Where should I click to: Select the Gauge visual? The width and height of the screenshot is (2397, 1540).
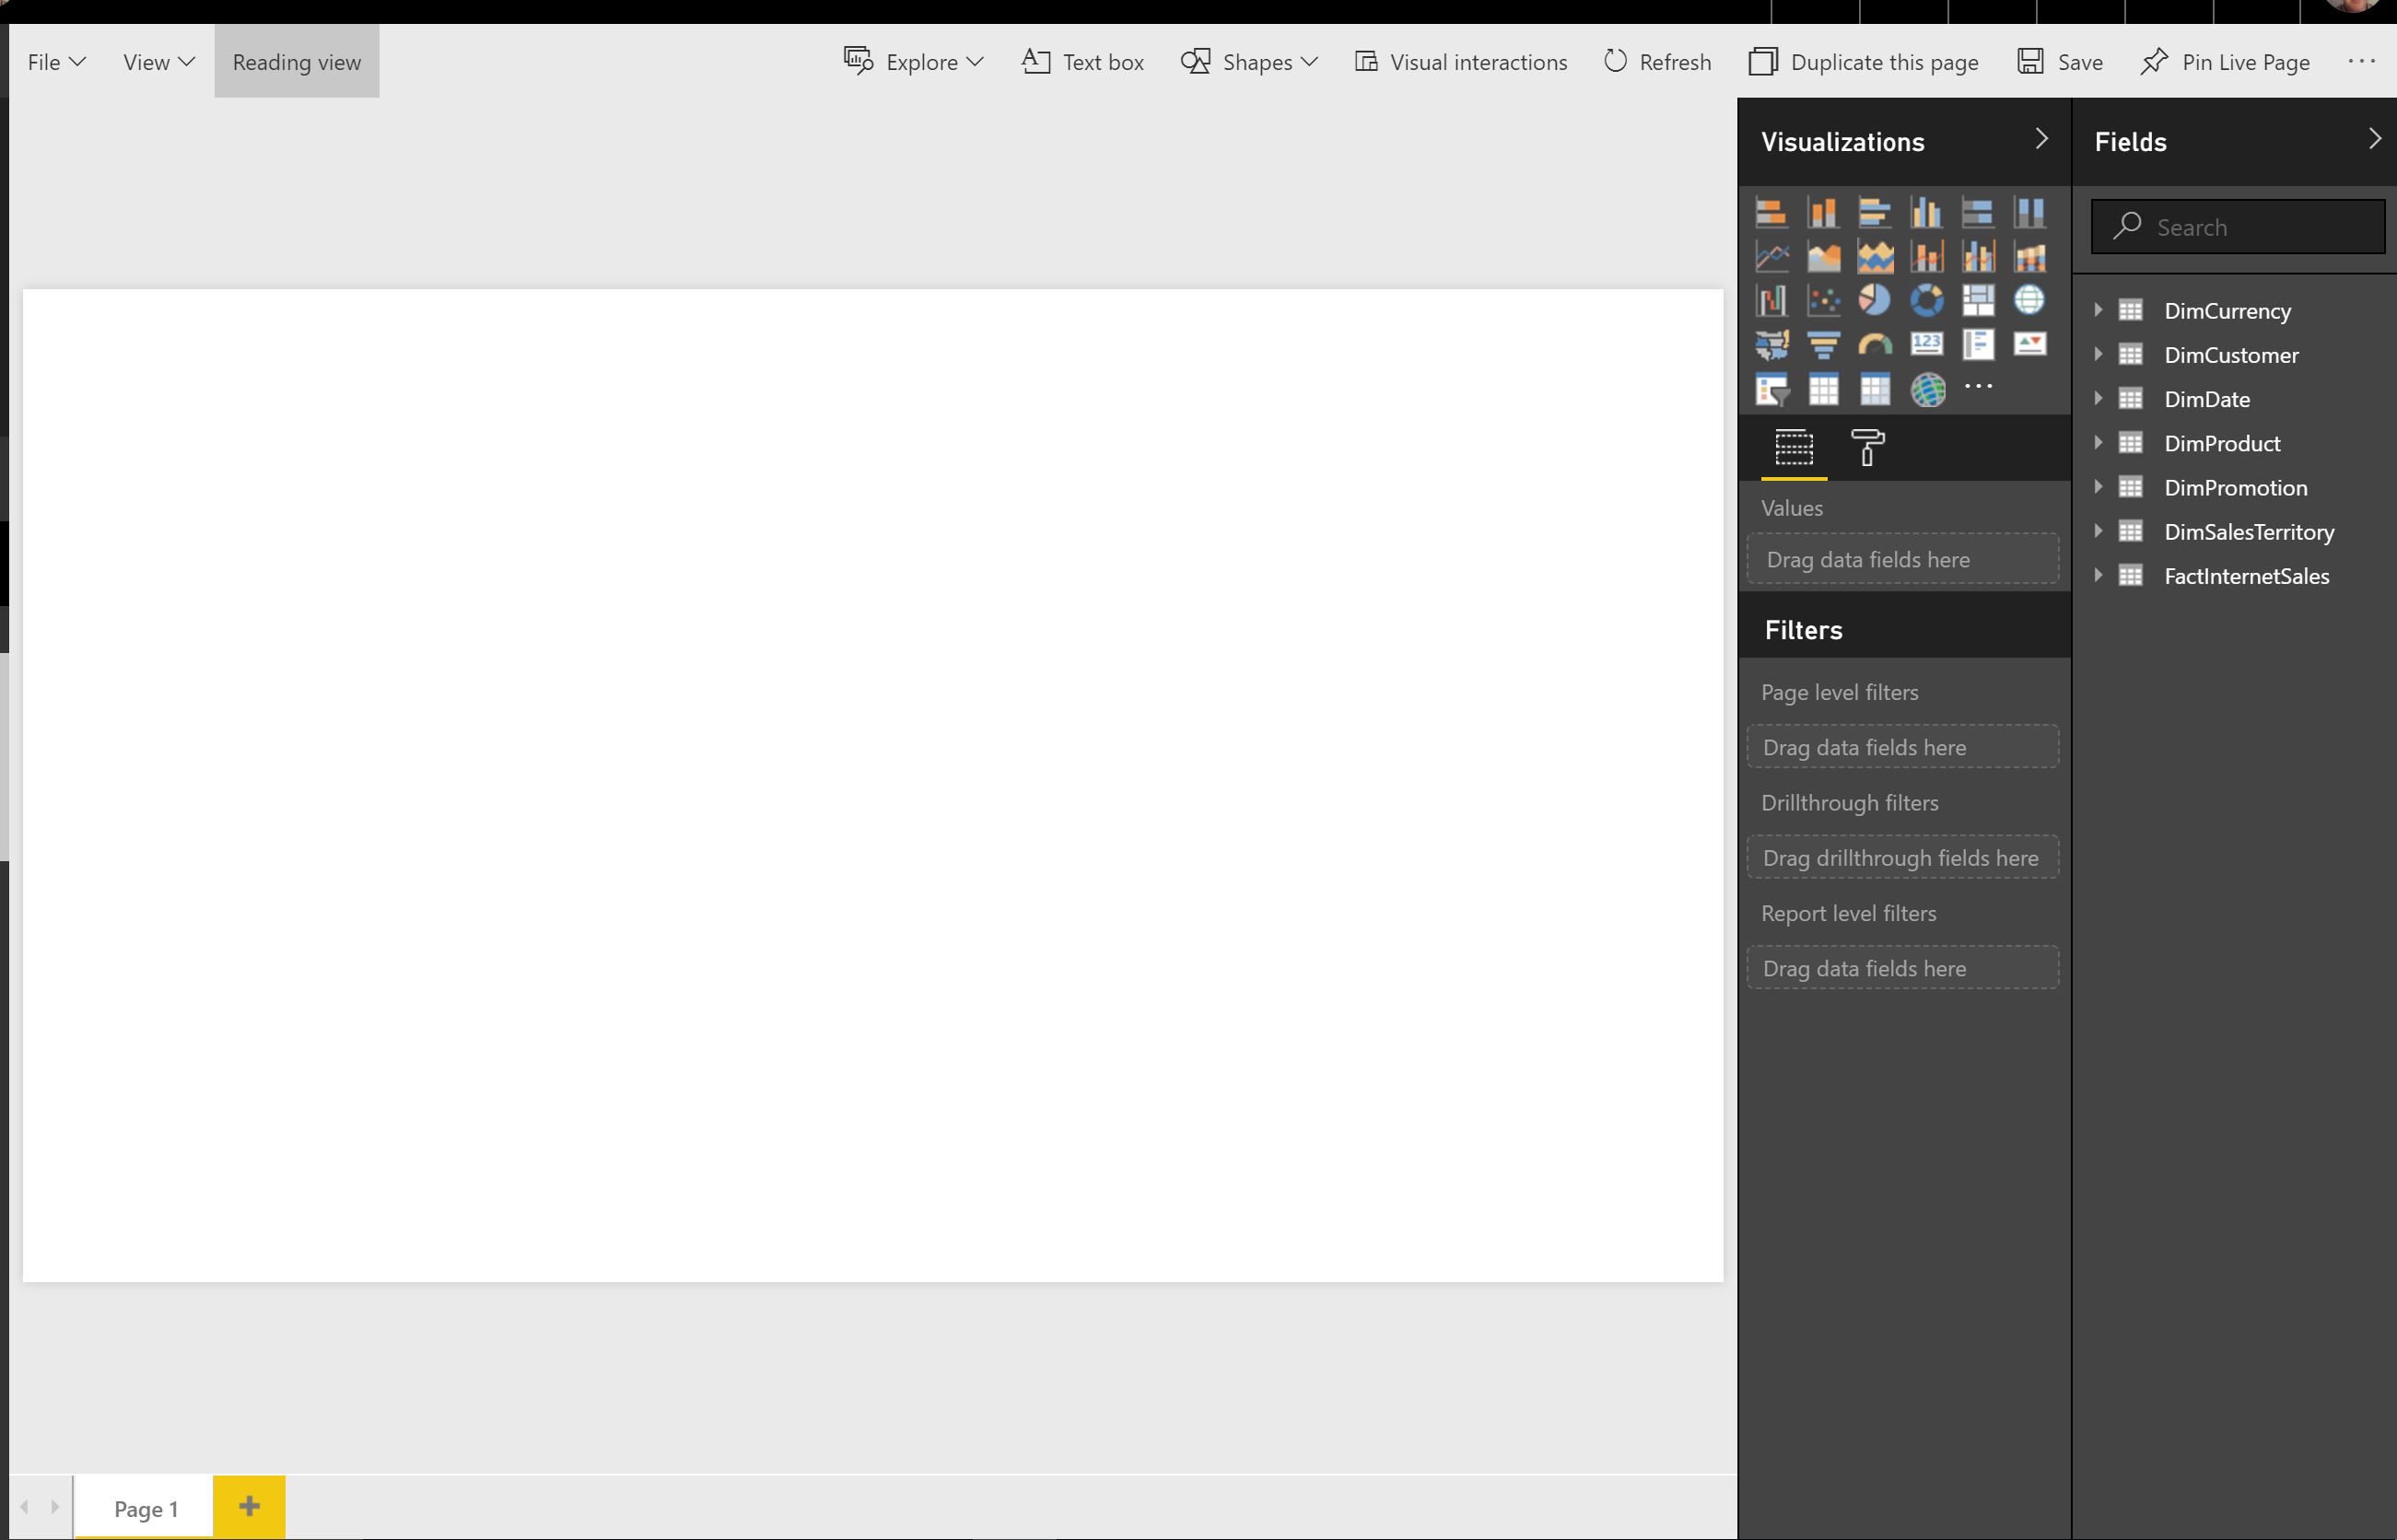tap(1875, 345)
